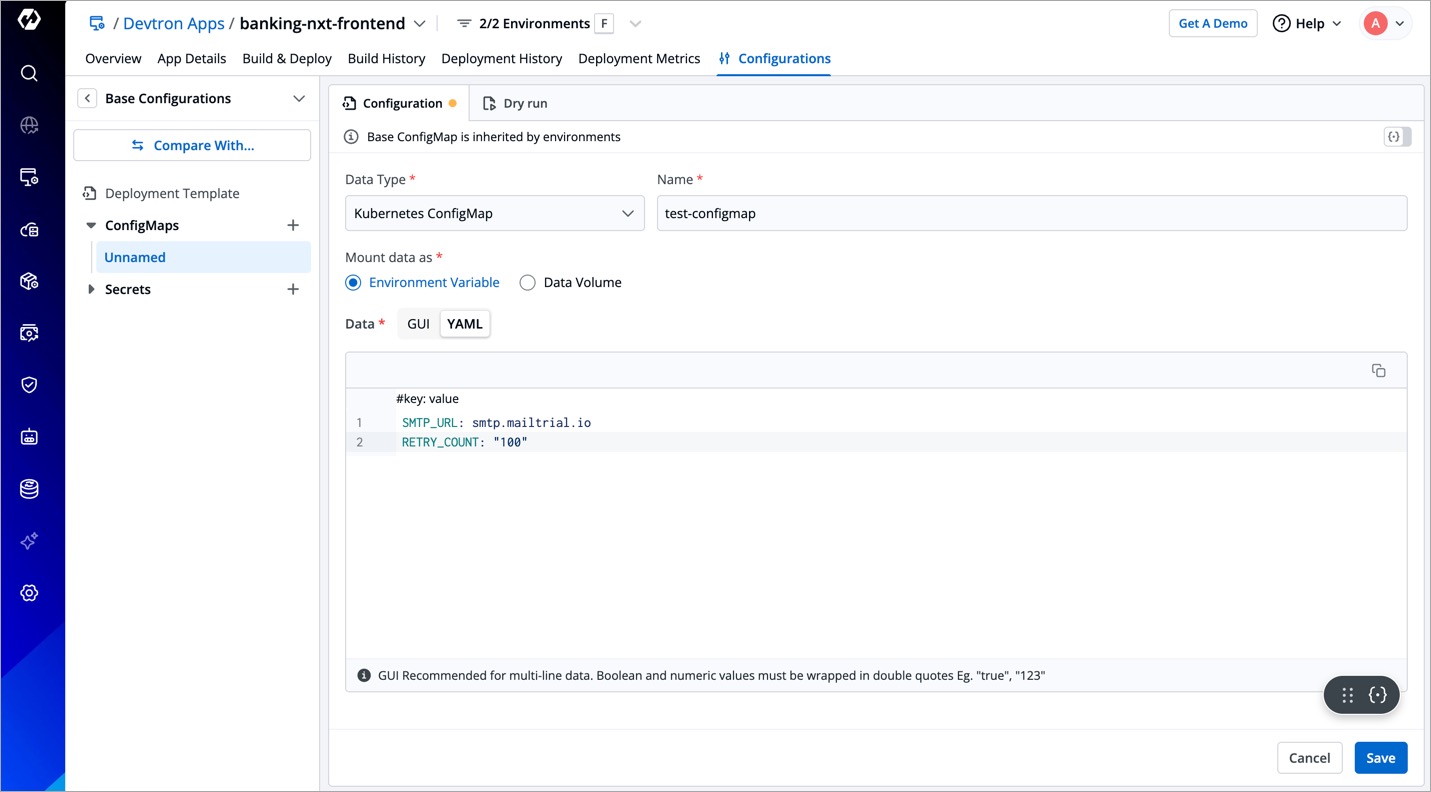
Task: Expand the Secrets tree section
Action: tap(91, 289)
